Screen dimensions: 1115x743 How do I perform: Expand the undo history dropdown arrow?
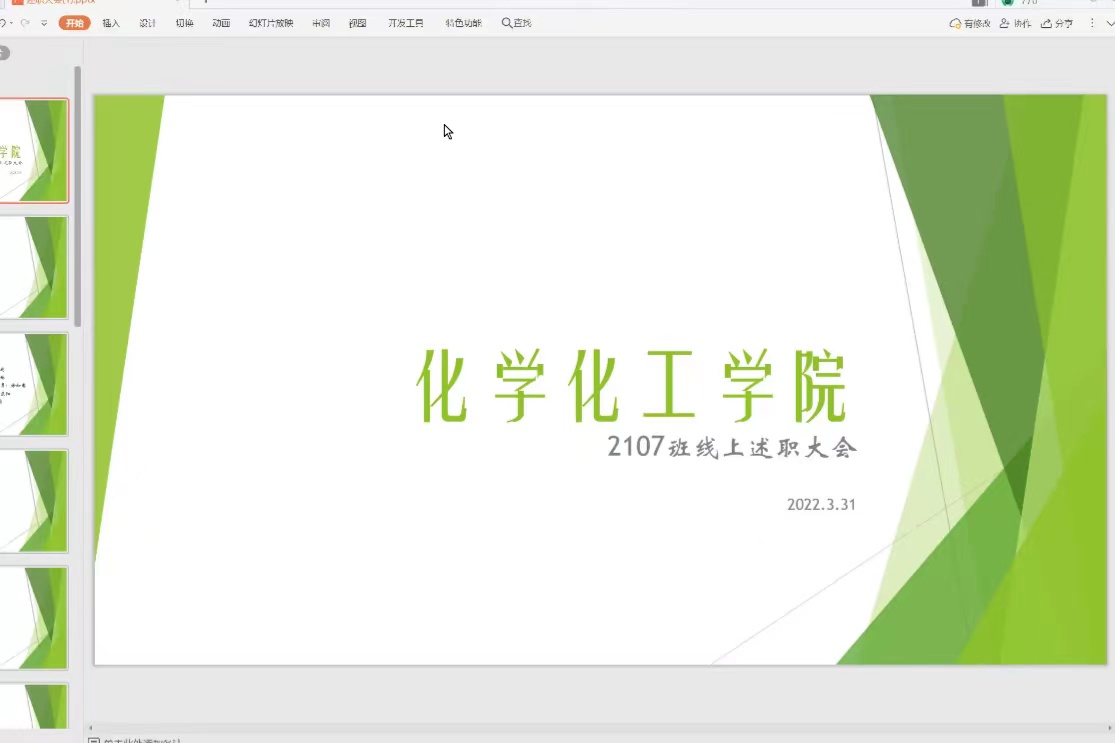[x=12, y=23]
